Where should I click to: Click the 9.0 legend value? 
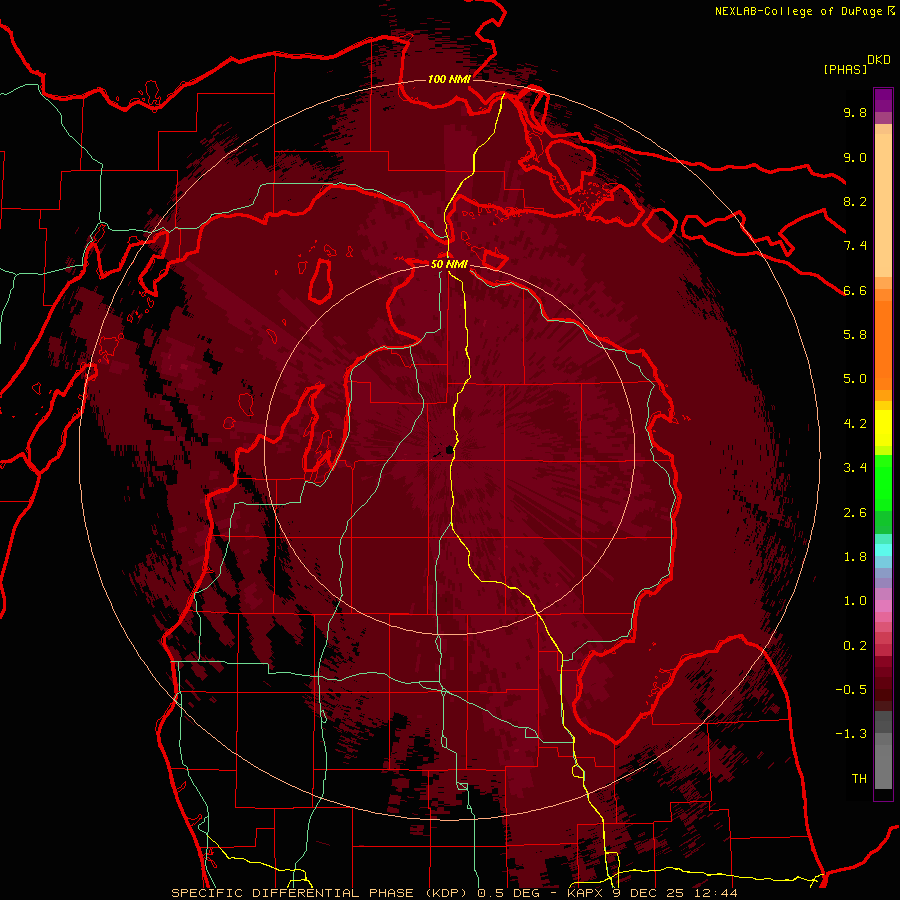855,157
